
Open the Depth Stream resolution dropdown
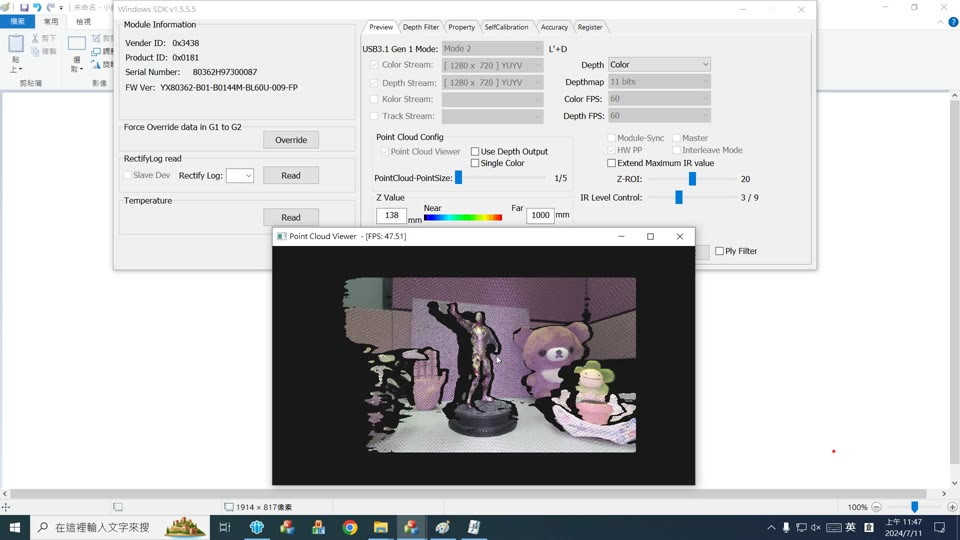click(x=492, y=82)
